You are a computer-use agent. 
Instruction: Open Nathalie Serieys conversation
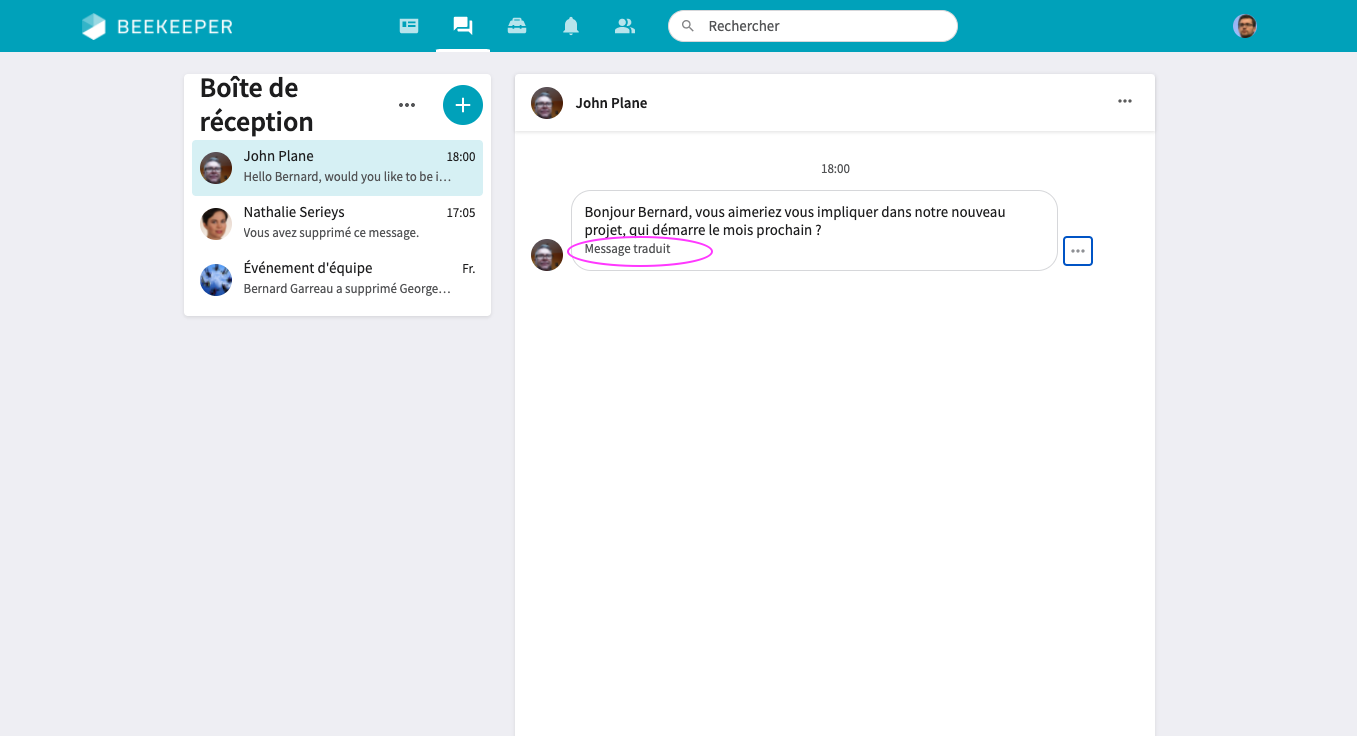[337, 223]
